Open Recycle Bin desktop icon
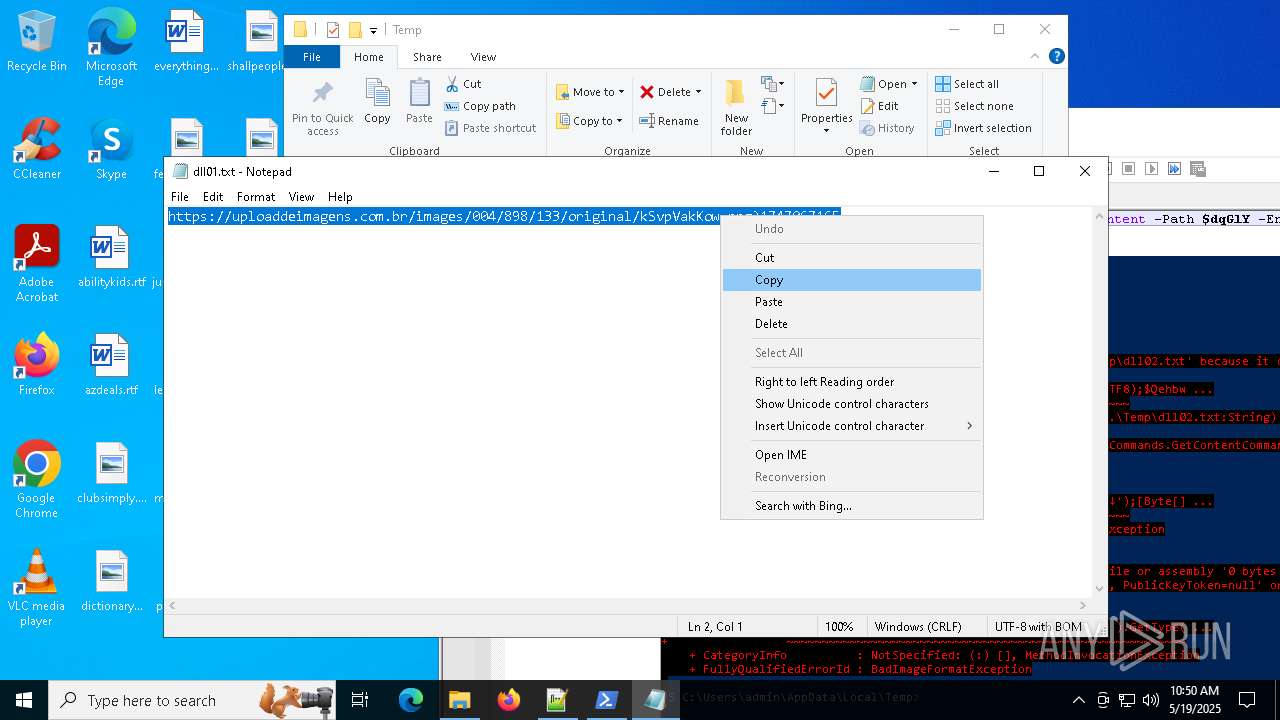 [37, 41]
